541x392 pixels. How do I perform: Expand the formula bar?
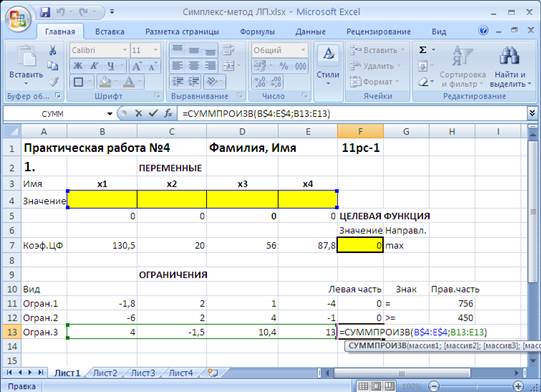coord(532,113)
